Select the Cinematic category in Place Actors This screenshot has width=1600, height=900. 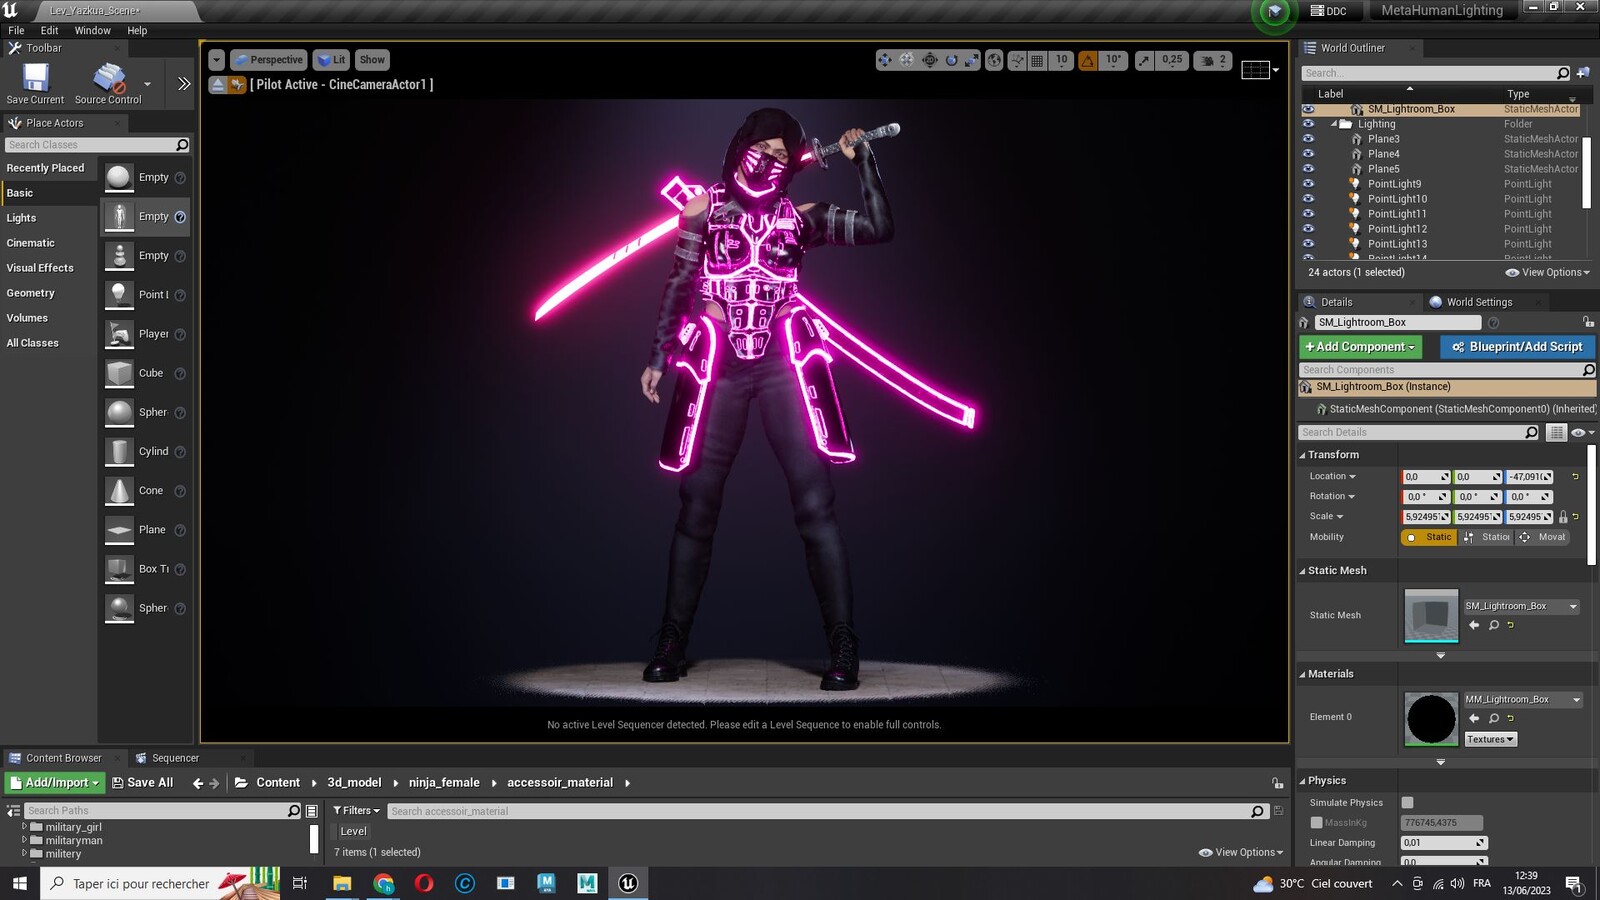coord(31,243)
